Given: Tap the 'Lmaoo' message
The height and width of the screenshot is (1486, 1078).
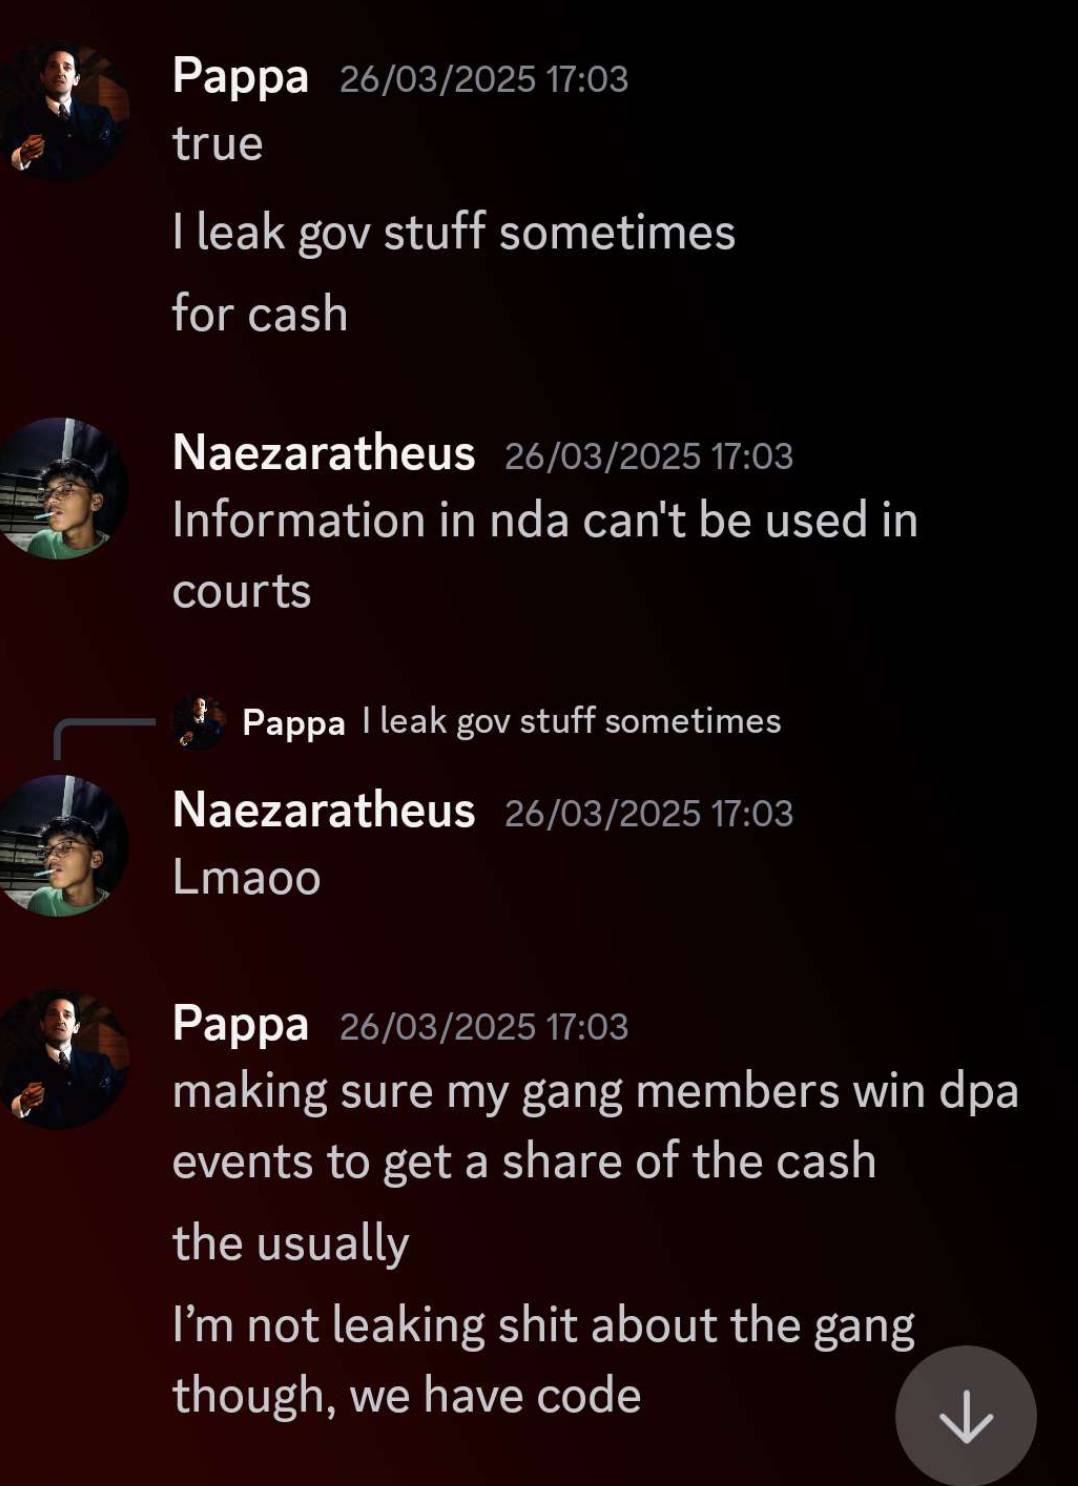Looking at the screenshot, I should (x=246, y=878).
